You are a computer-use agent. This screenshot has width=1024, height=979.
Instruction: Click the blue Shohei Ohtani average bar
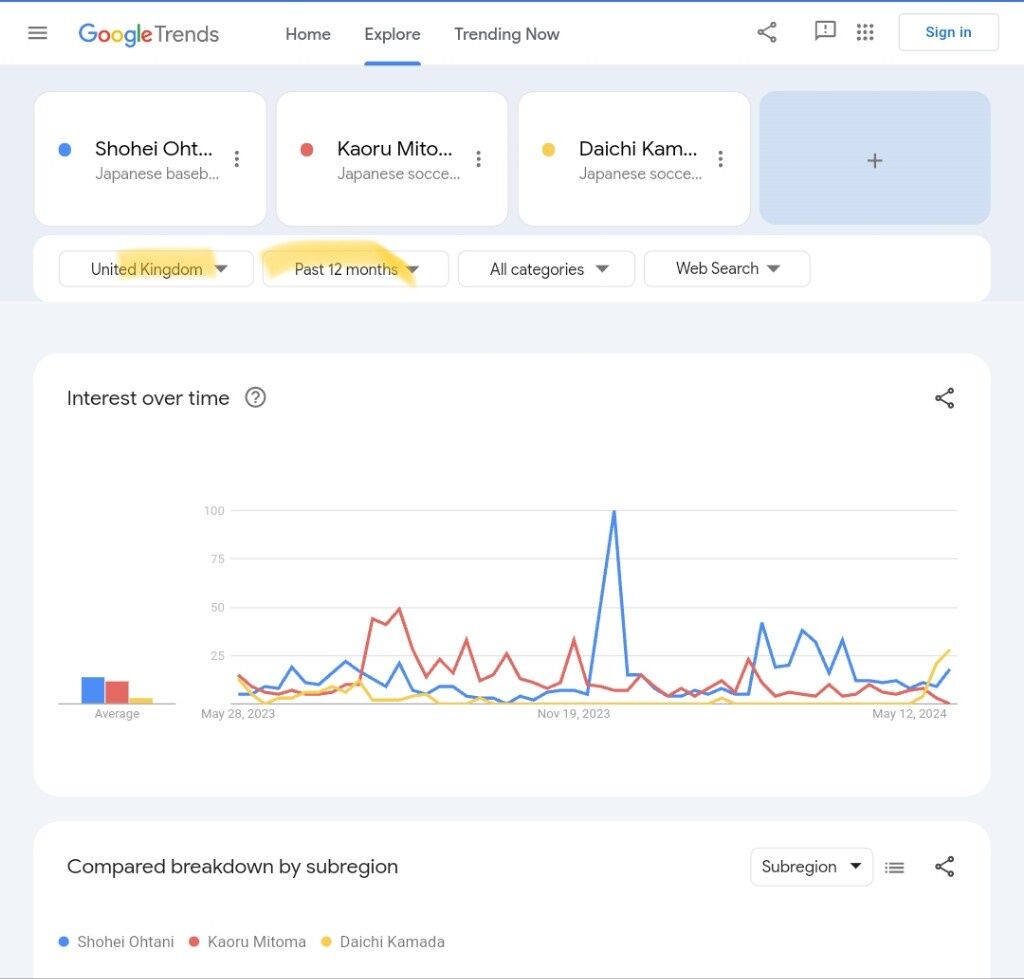coord(93,690)
